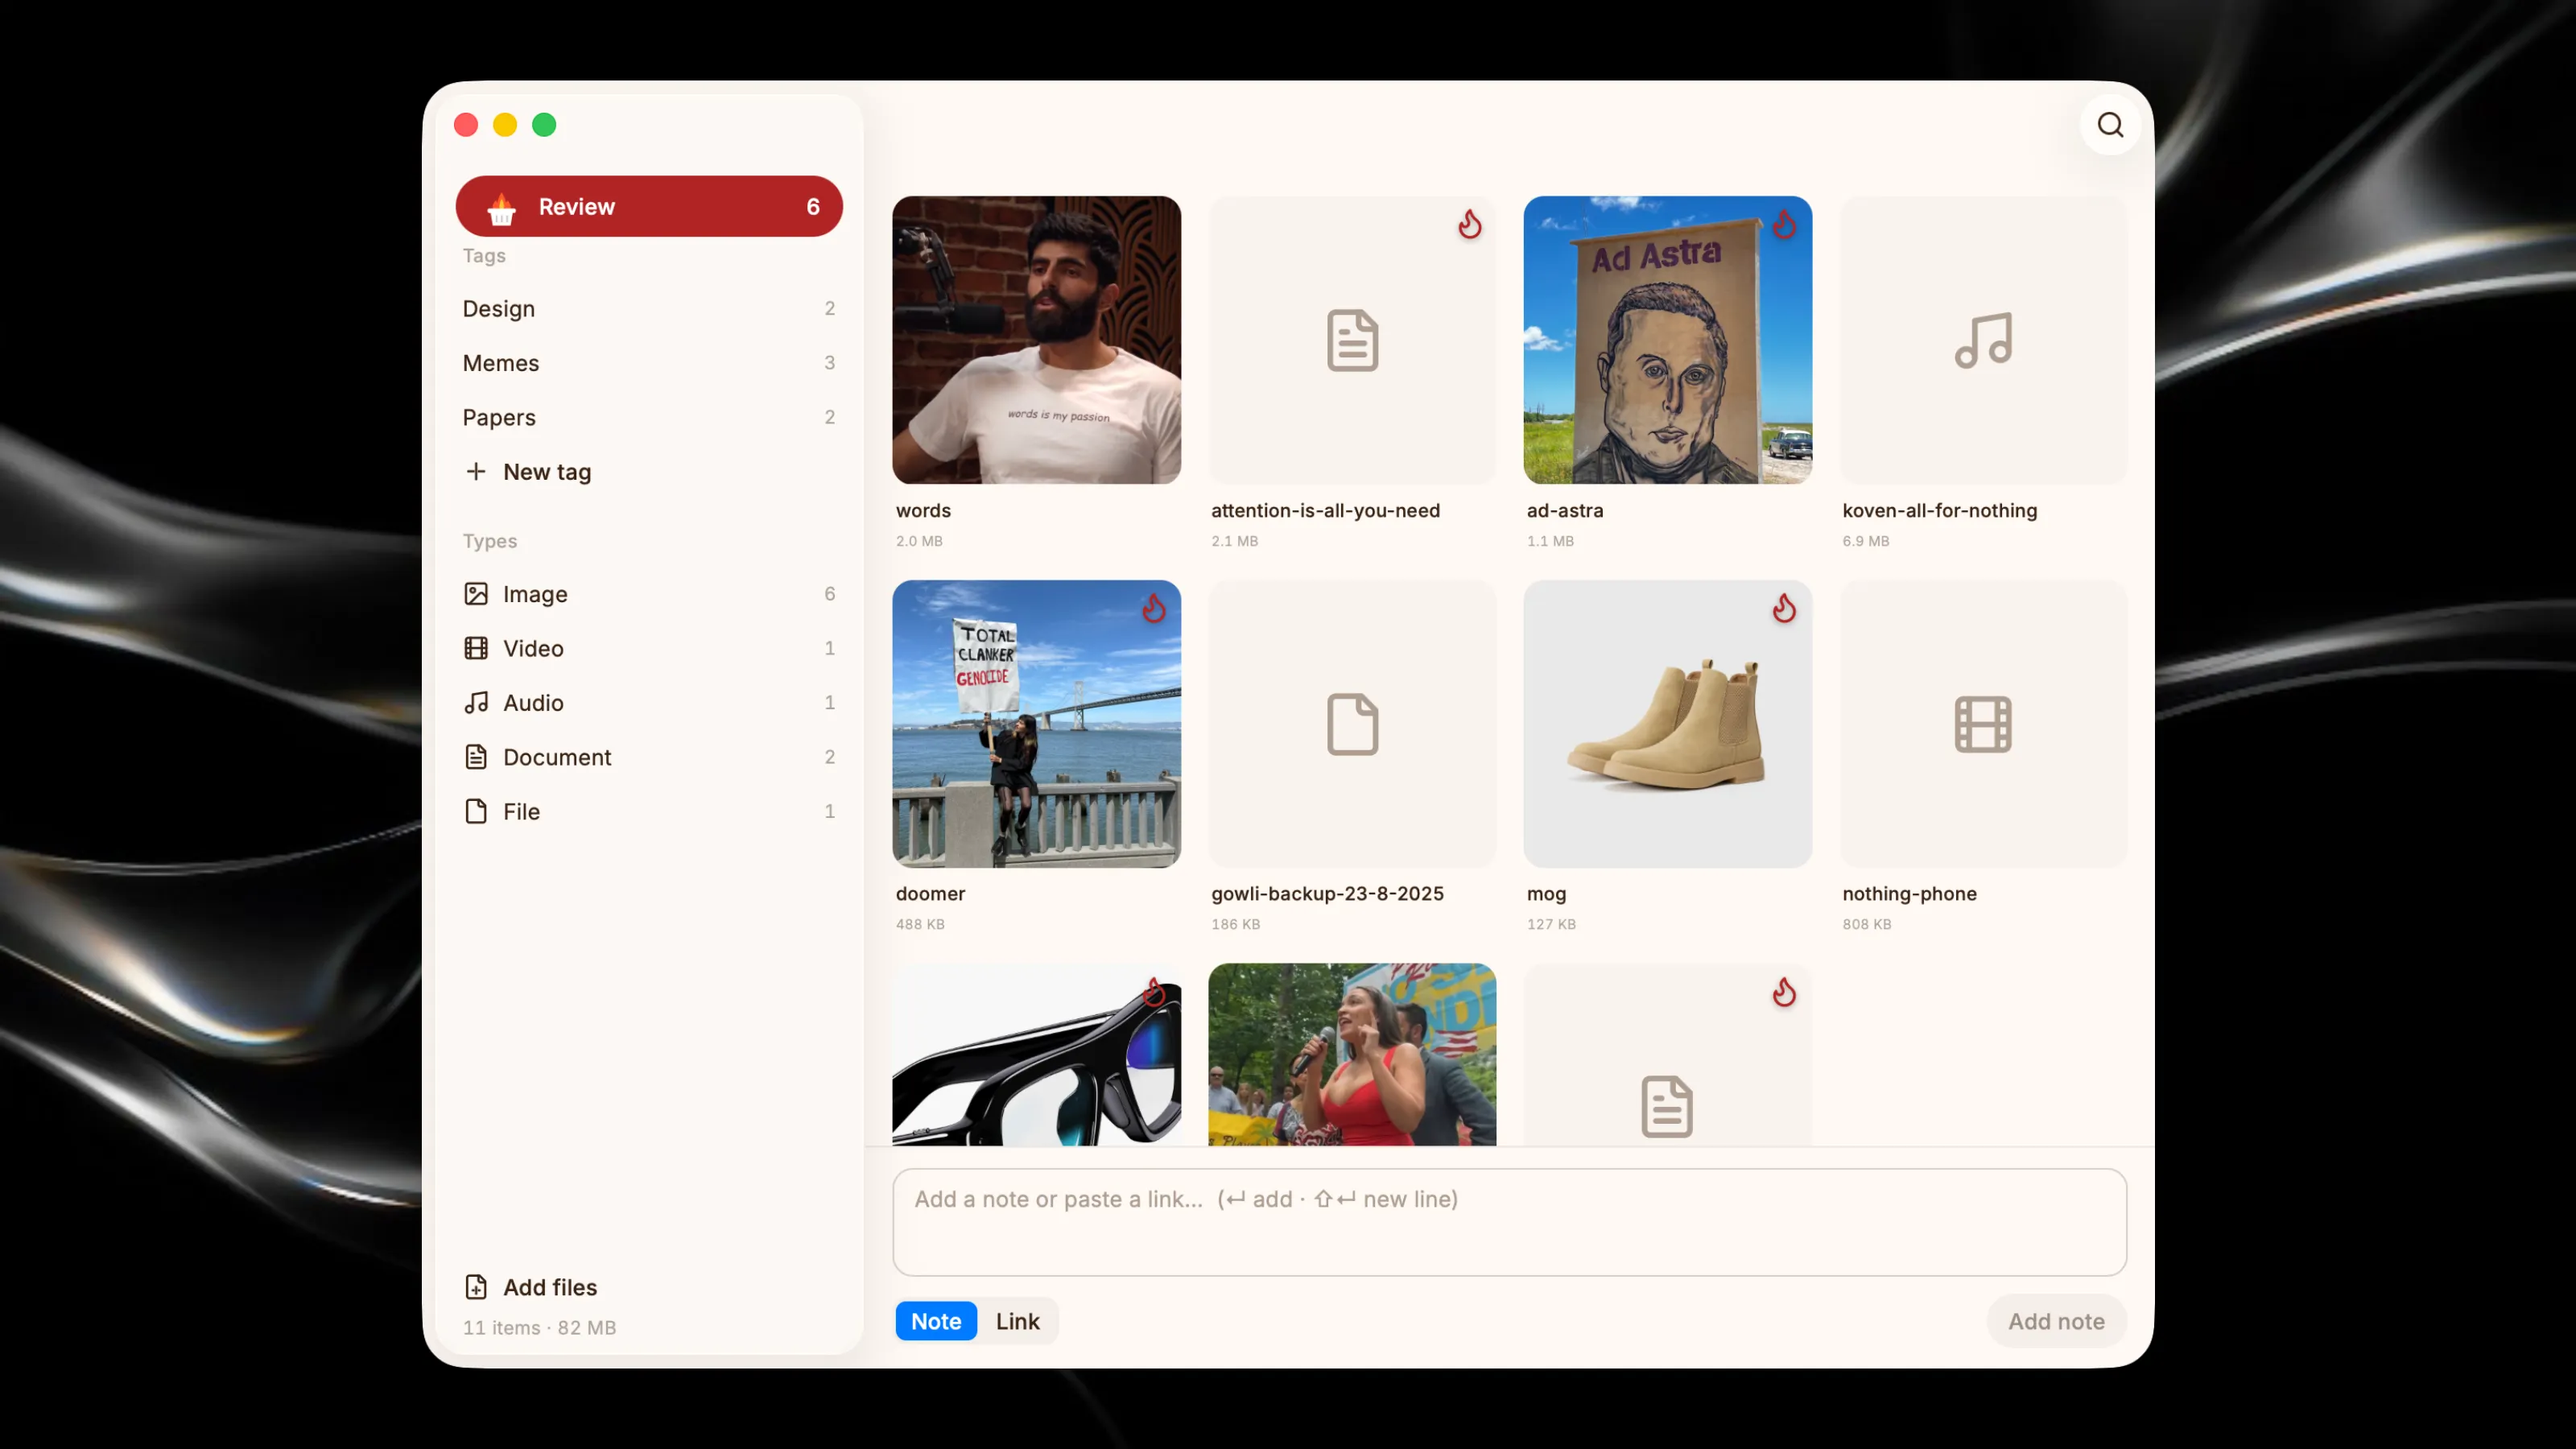
Task: Click the Review count badge 6
Action: click(813, 207)
